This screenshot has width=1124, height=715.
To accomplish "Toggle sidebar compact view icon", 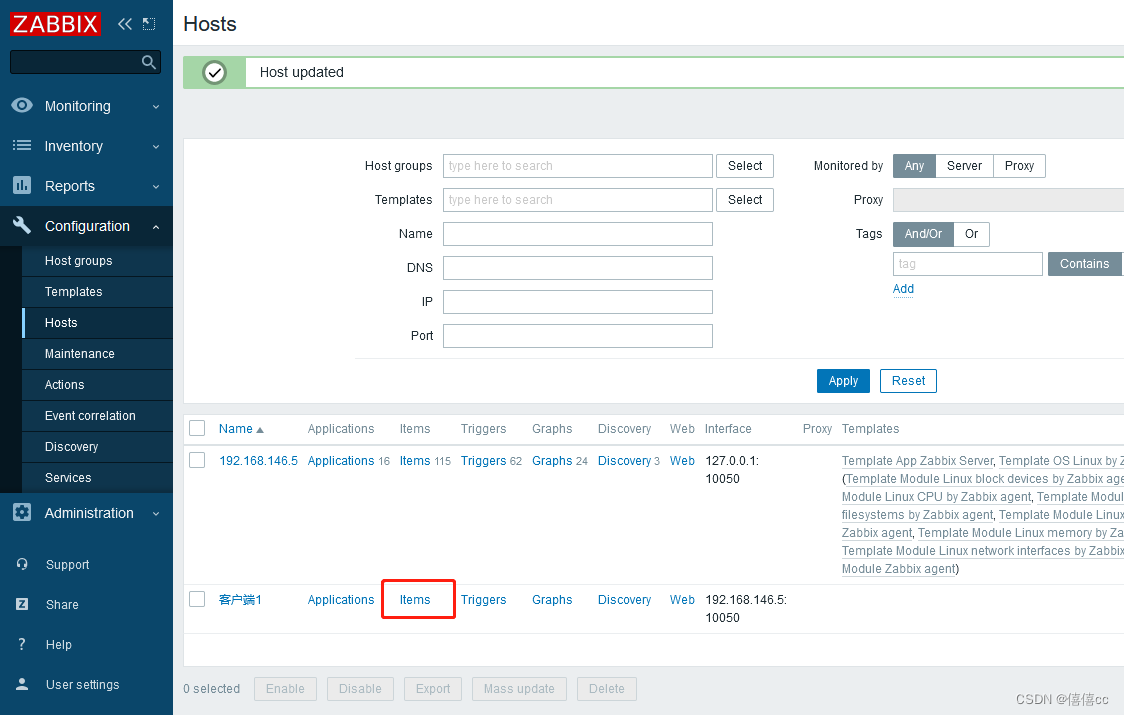I will pos(149,24).
